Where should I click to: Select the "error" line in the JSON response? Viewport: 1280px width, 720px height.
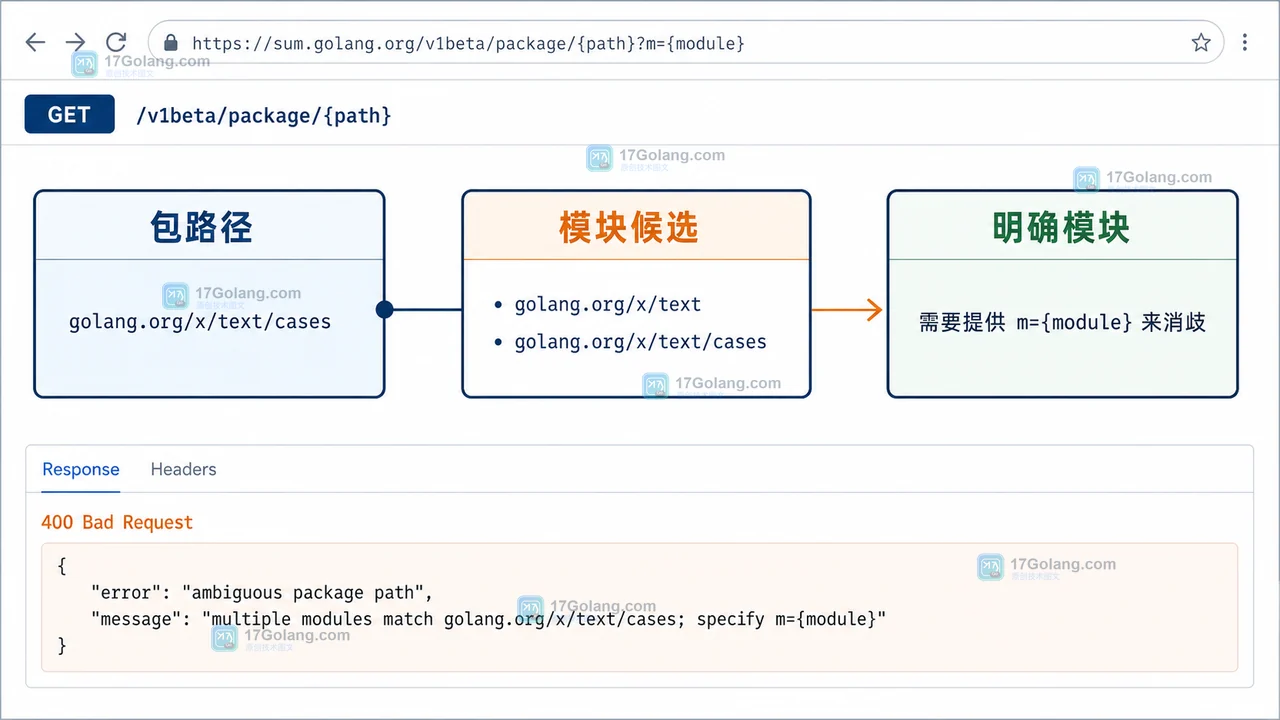coord(262,593)
